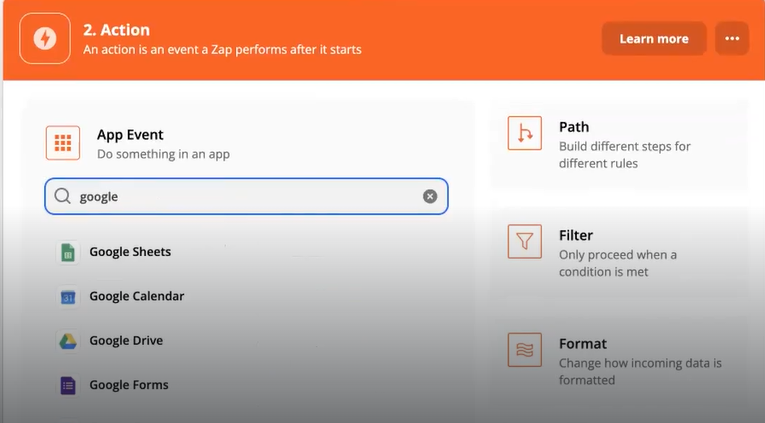Click 'Build different steps' description
This screenshot has width=765, height=423.
(624, 155)
